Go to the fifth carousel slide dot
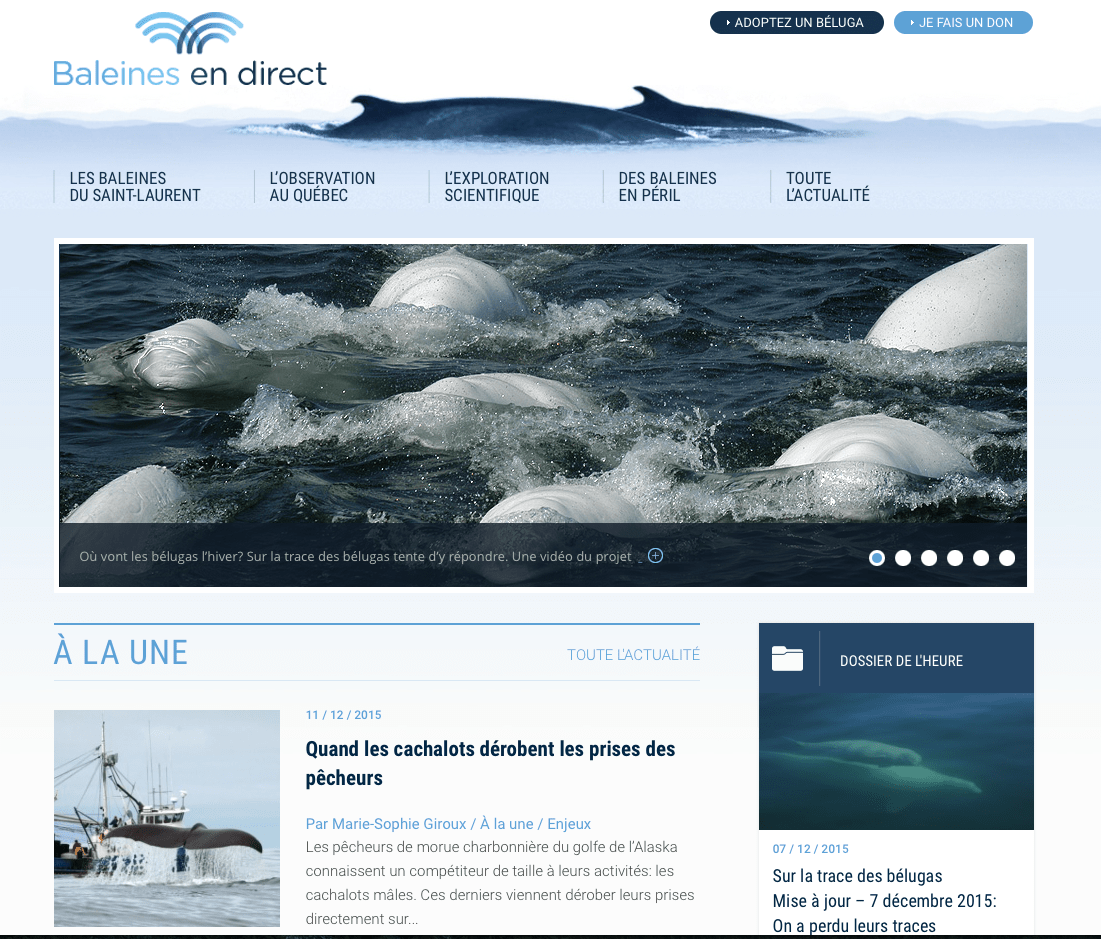 coord(981,558)
